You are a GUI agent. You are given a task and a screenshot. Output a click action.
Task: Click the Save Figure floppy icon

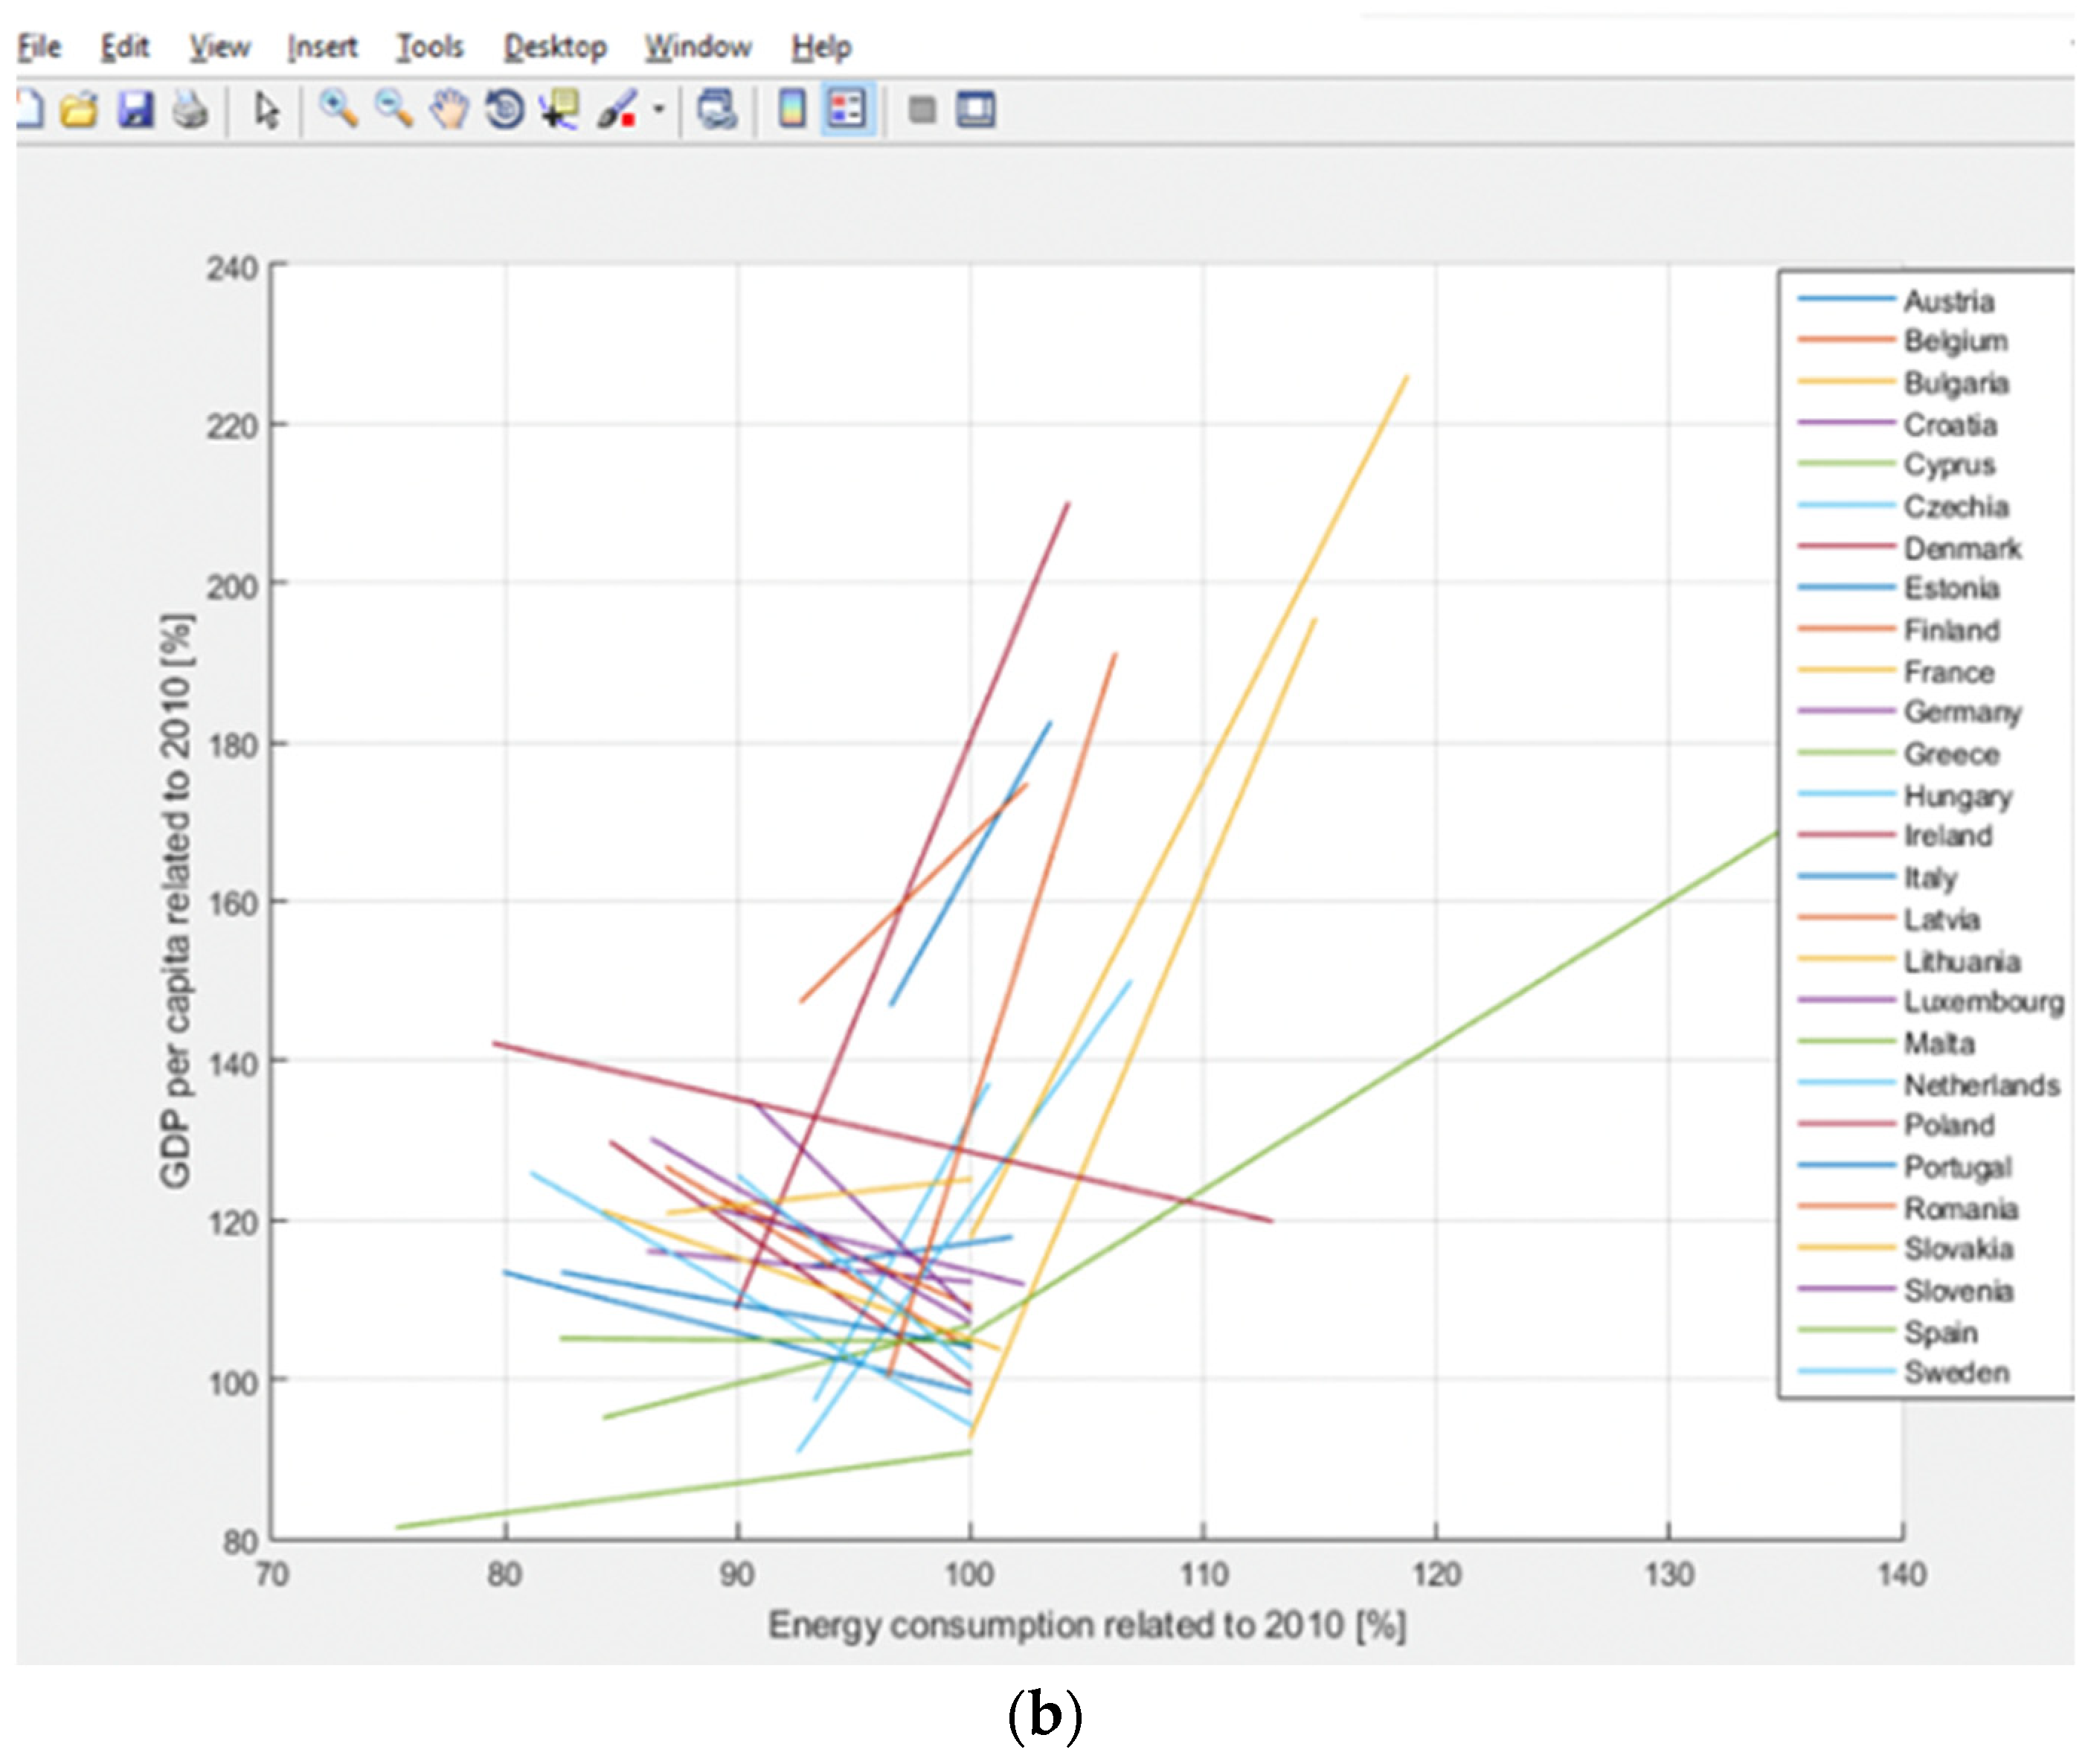coord(136,108)
